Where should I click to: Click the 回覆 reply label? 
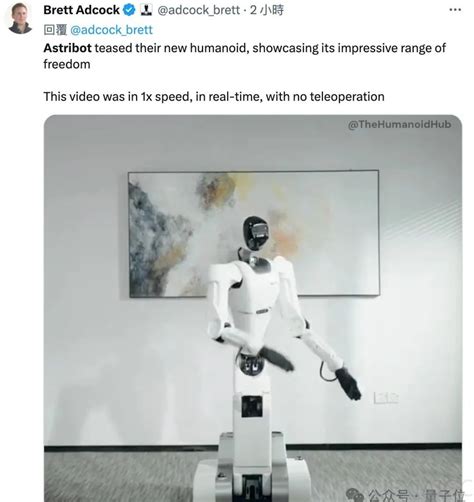click(55, 30)
